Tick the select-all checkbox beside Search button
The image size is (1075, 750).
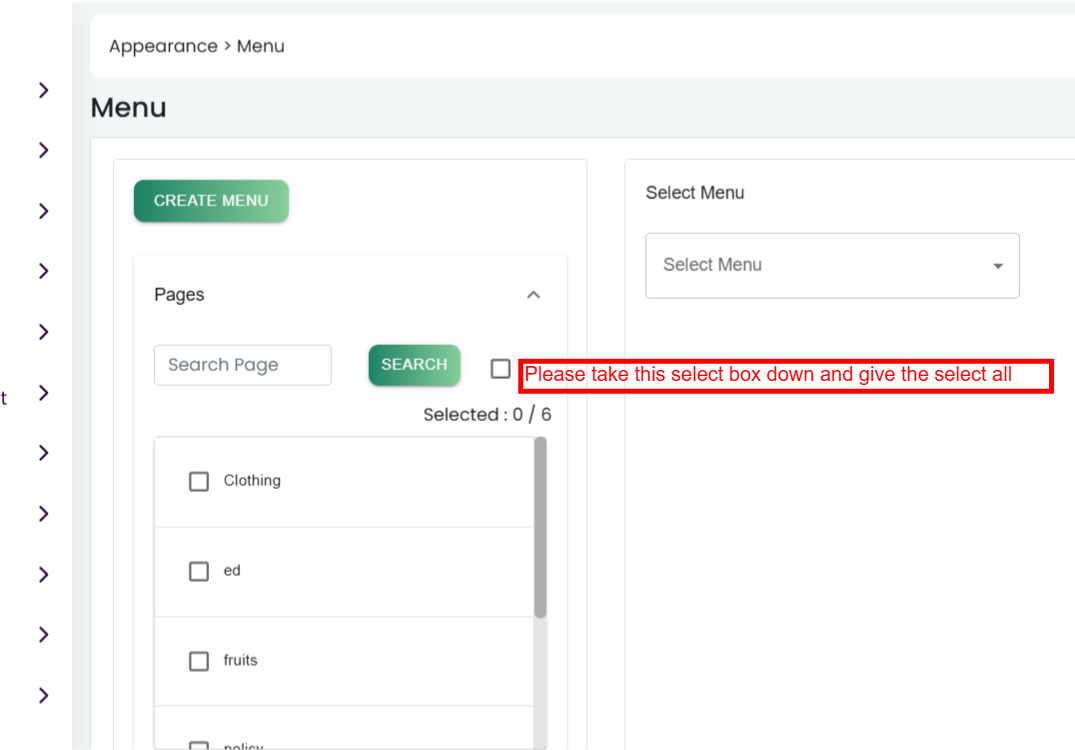501,369
